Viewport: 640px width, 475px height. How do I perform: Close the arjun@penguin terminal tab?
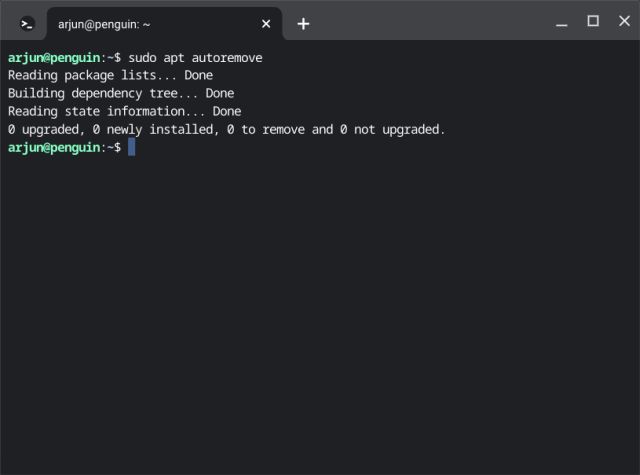pyautogui.click(x=266, y=23)
